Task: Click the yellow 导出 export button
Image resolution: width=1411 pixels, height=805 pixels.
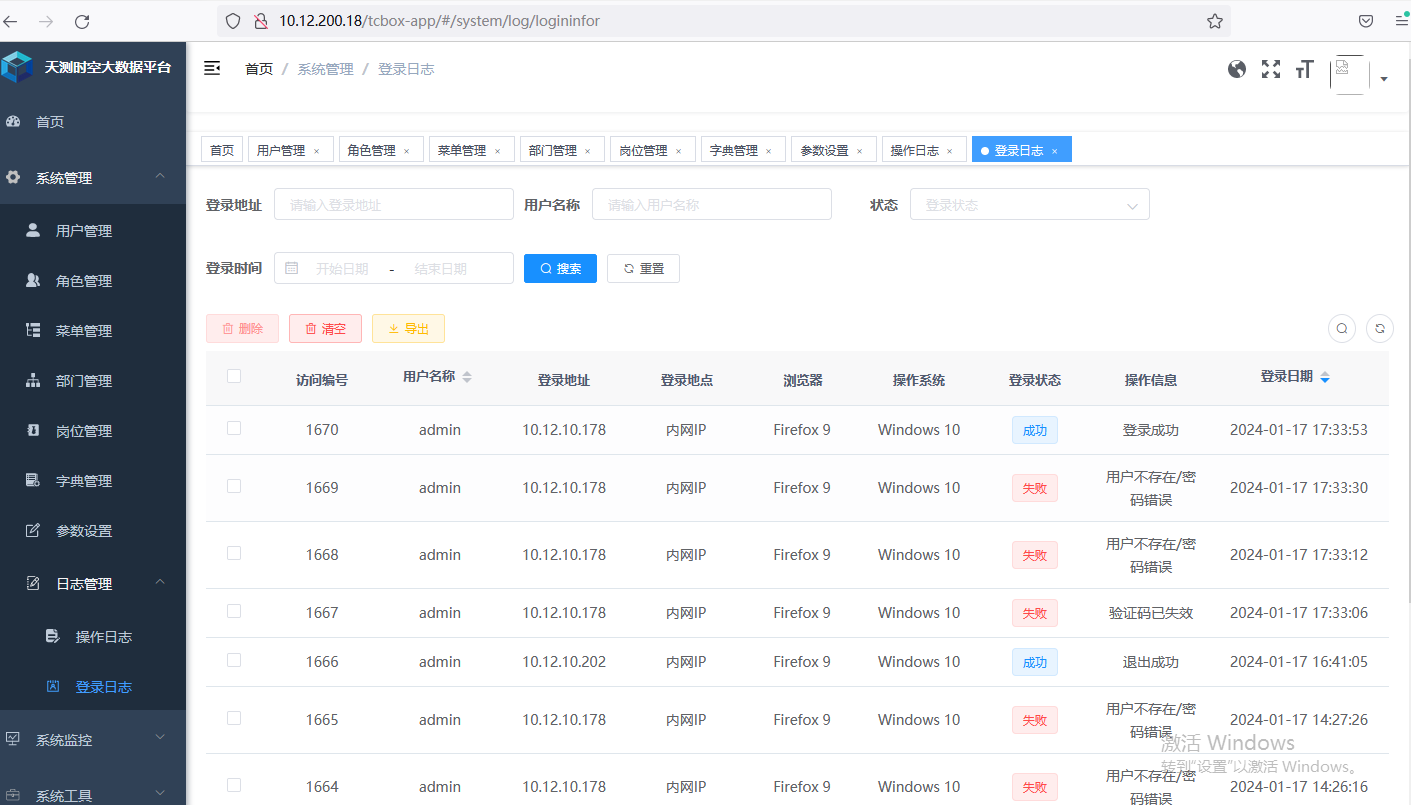Action: click(408, 328)
